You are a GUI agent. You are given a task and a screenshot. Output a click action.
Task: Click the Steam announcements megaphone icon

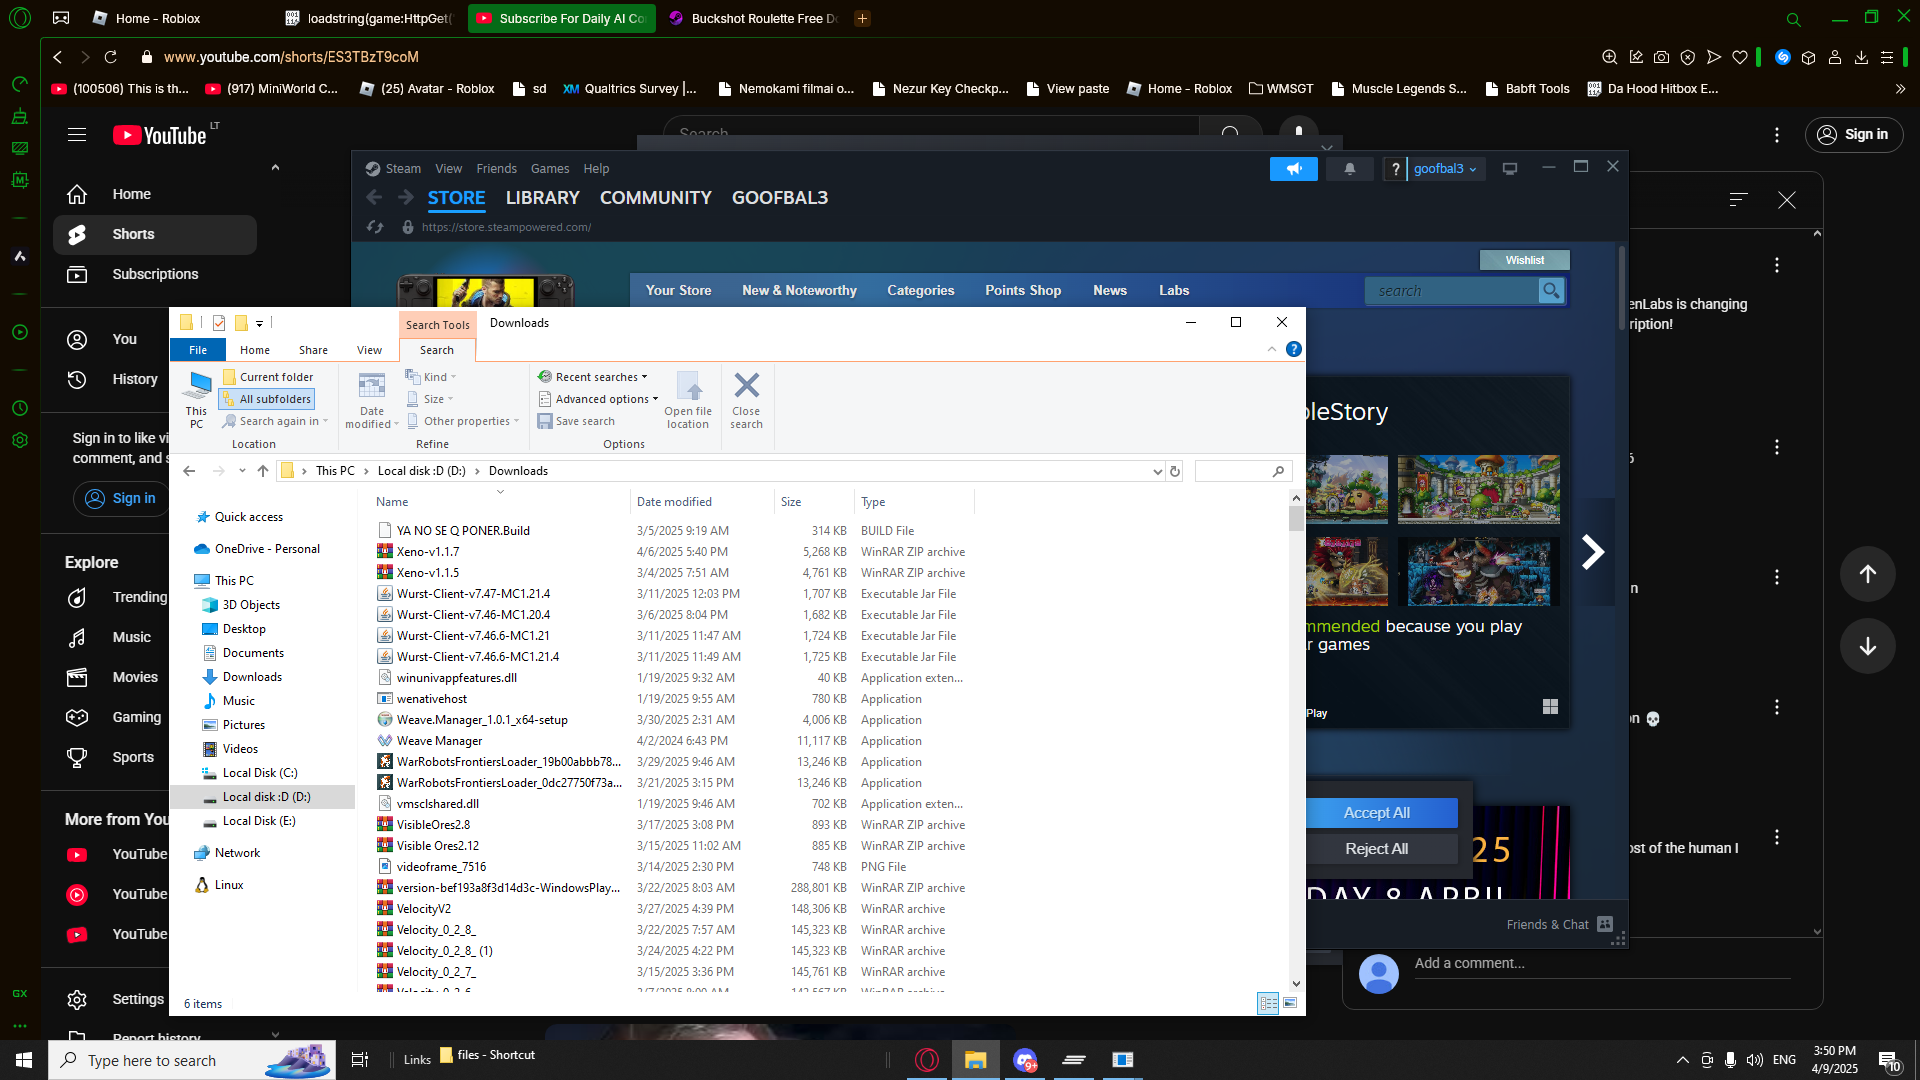(1294, 169)
